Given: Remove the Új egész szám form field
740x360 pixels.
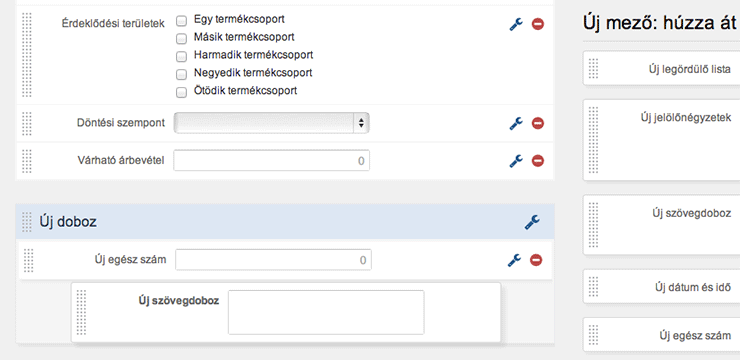Looking at the screenshot, I should [x=536, y=260].
